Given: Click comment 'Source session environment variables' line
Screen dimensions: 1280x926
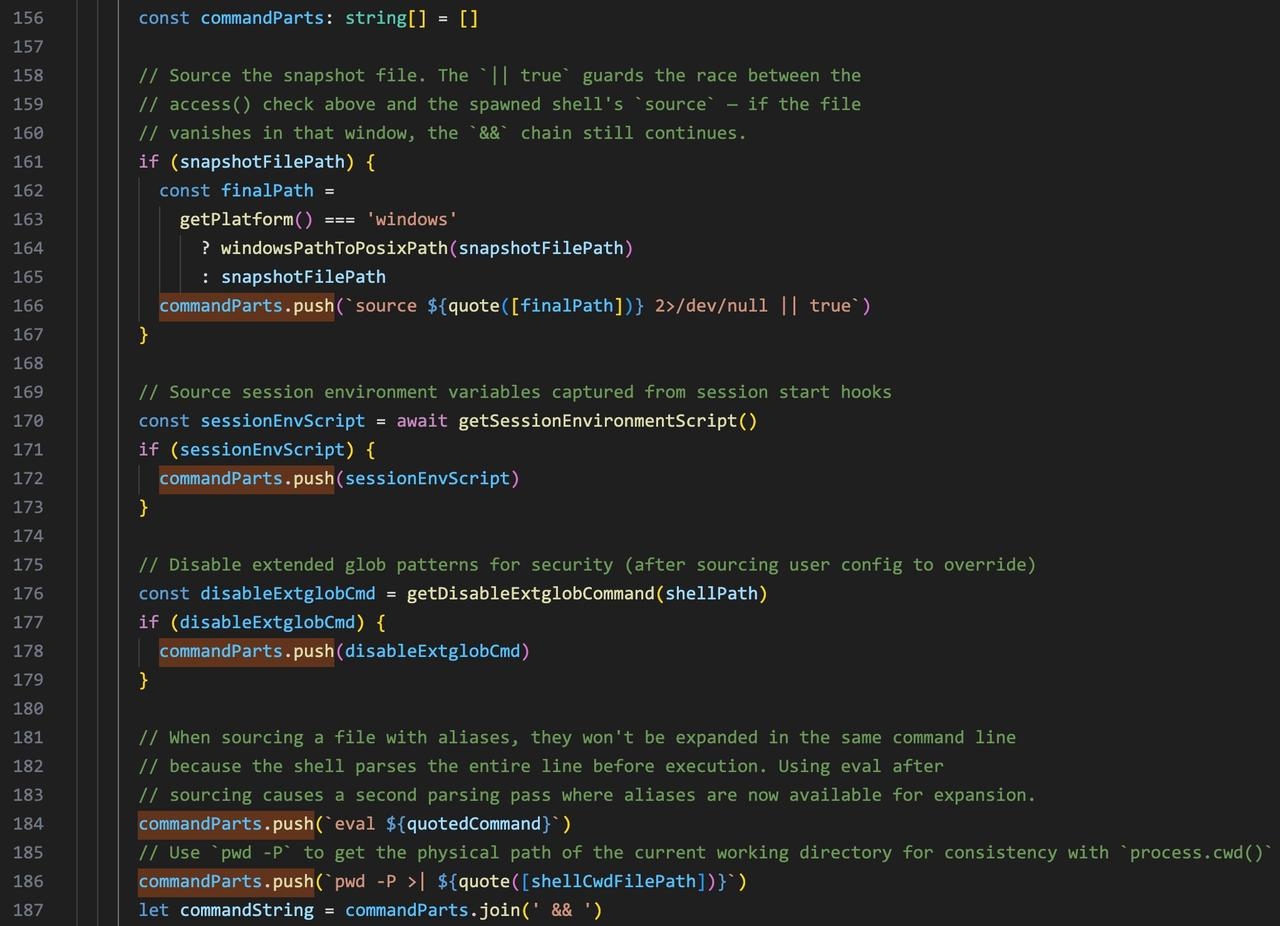Looking at the screenshot, I should (x=515, y=392).
